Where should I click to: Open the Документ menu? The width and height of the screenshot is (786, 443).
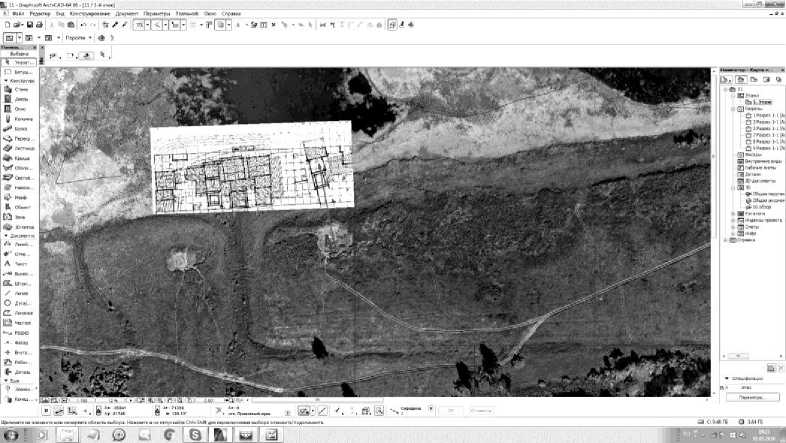[126, 14]
